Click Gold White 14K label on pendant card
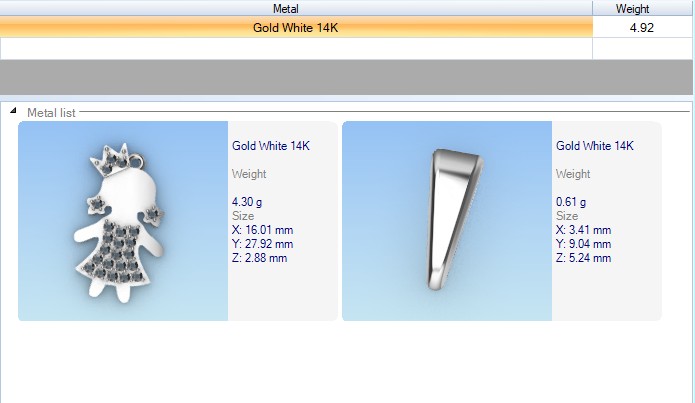Screen dimensions: 695x403 click(x=271, y=145)
